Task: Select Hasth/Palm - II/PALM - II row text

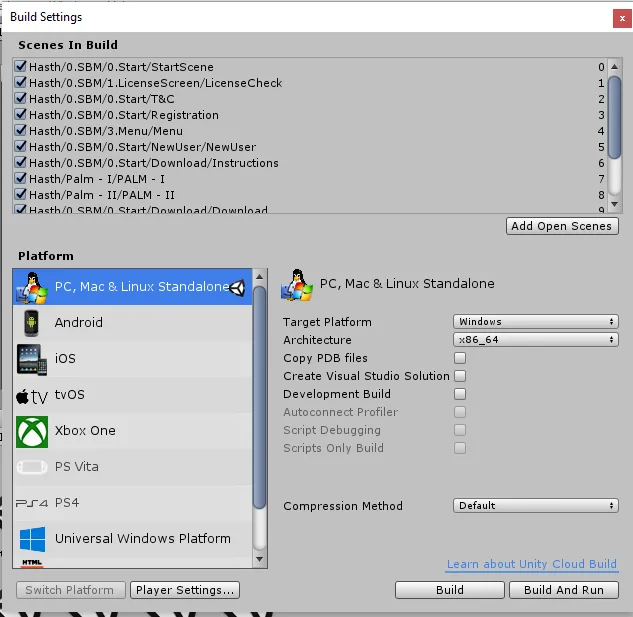Action: point(102,195)
